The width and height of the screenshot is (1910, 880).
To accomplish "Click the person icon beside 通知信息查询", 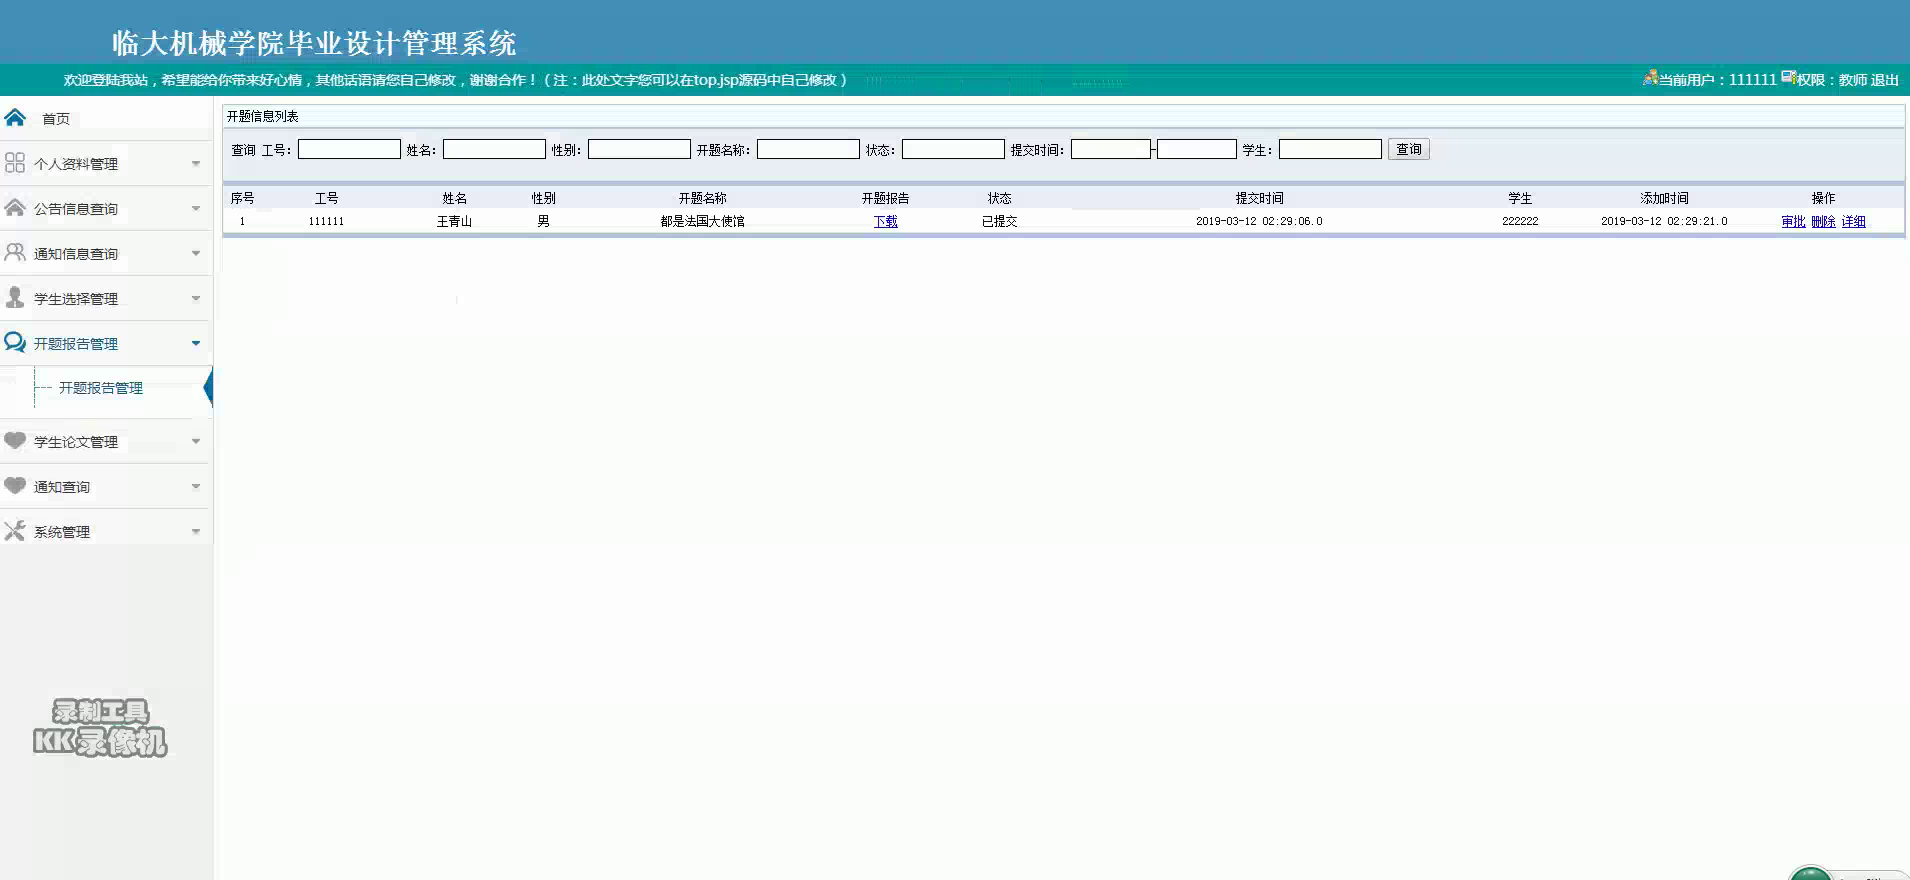I will point(15,252).
